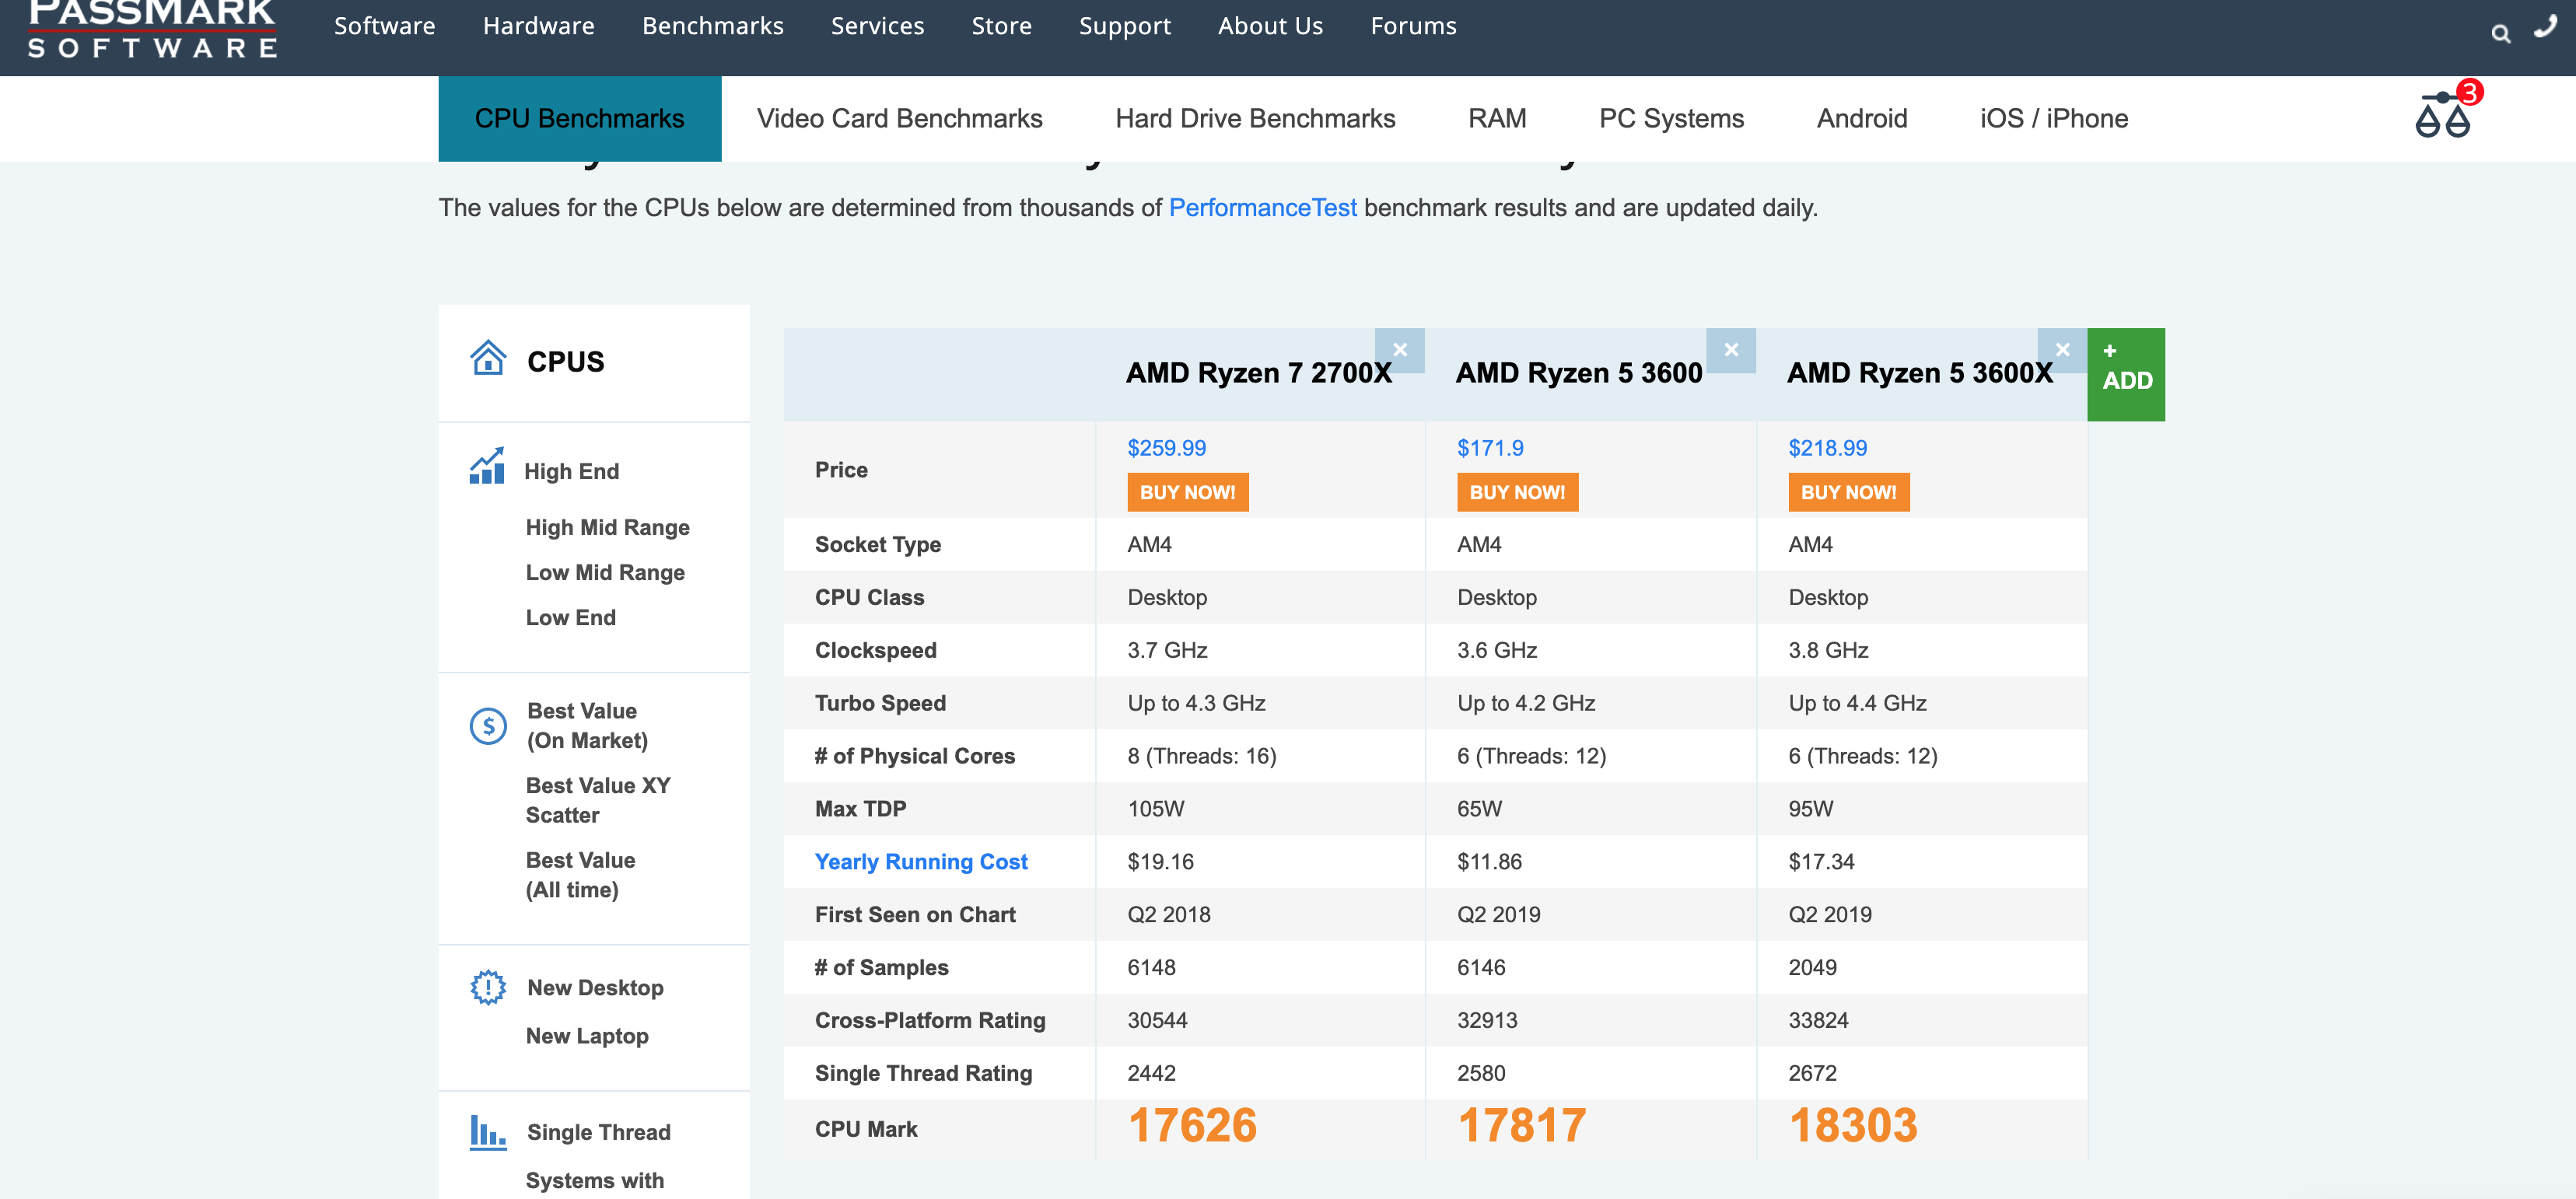The image size is (2576, 1199).
Task: Select Low Mid Range in sidebar
Action: [x=605, y=572]
